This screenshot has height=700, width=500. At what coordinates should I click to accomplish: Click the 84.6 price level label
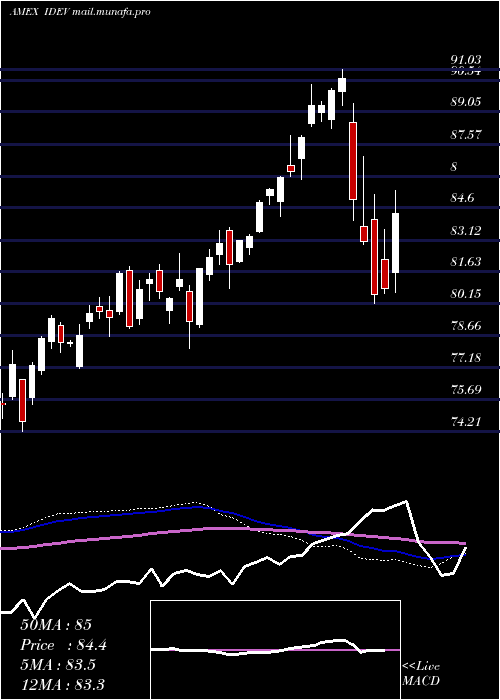[x=462, y=198]
